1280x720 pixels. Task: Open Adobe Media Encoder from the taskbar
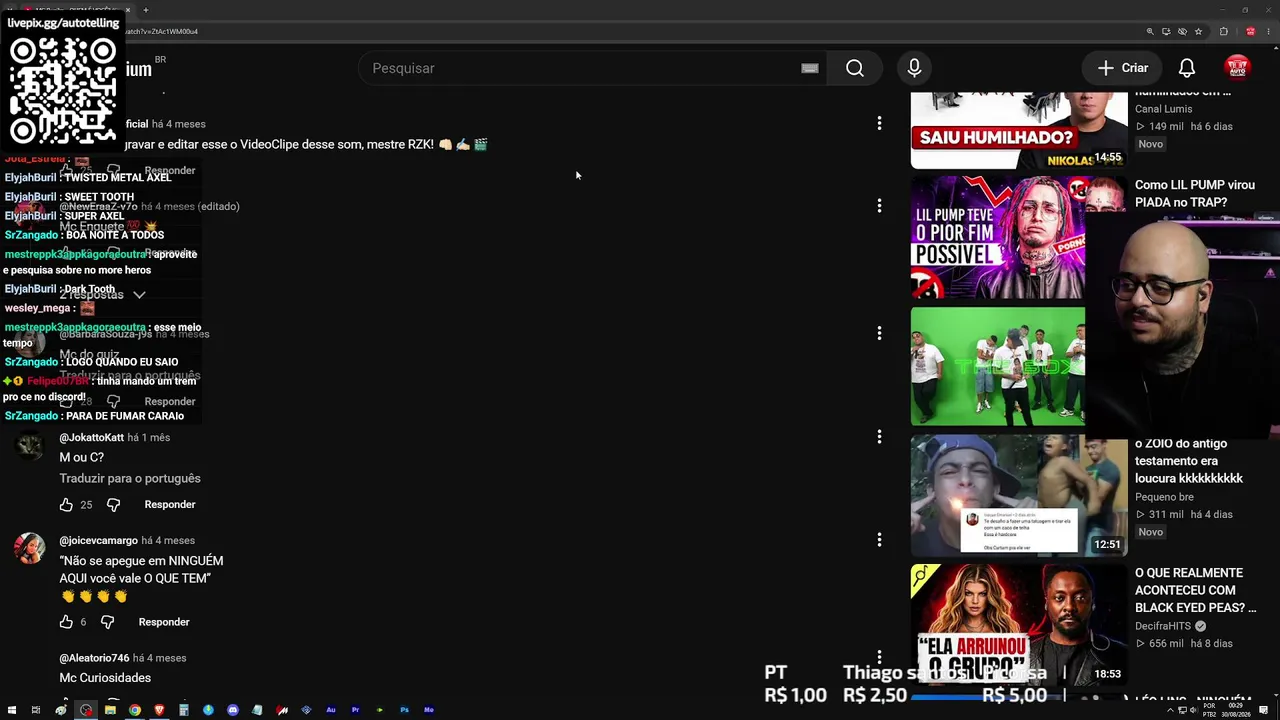point(429,710)
